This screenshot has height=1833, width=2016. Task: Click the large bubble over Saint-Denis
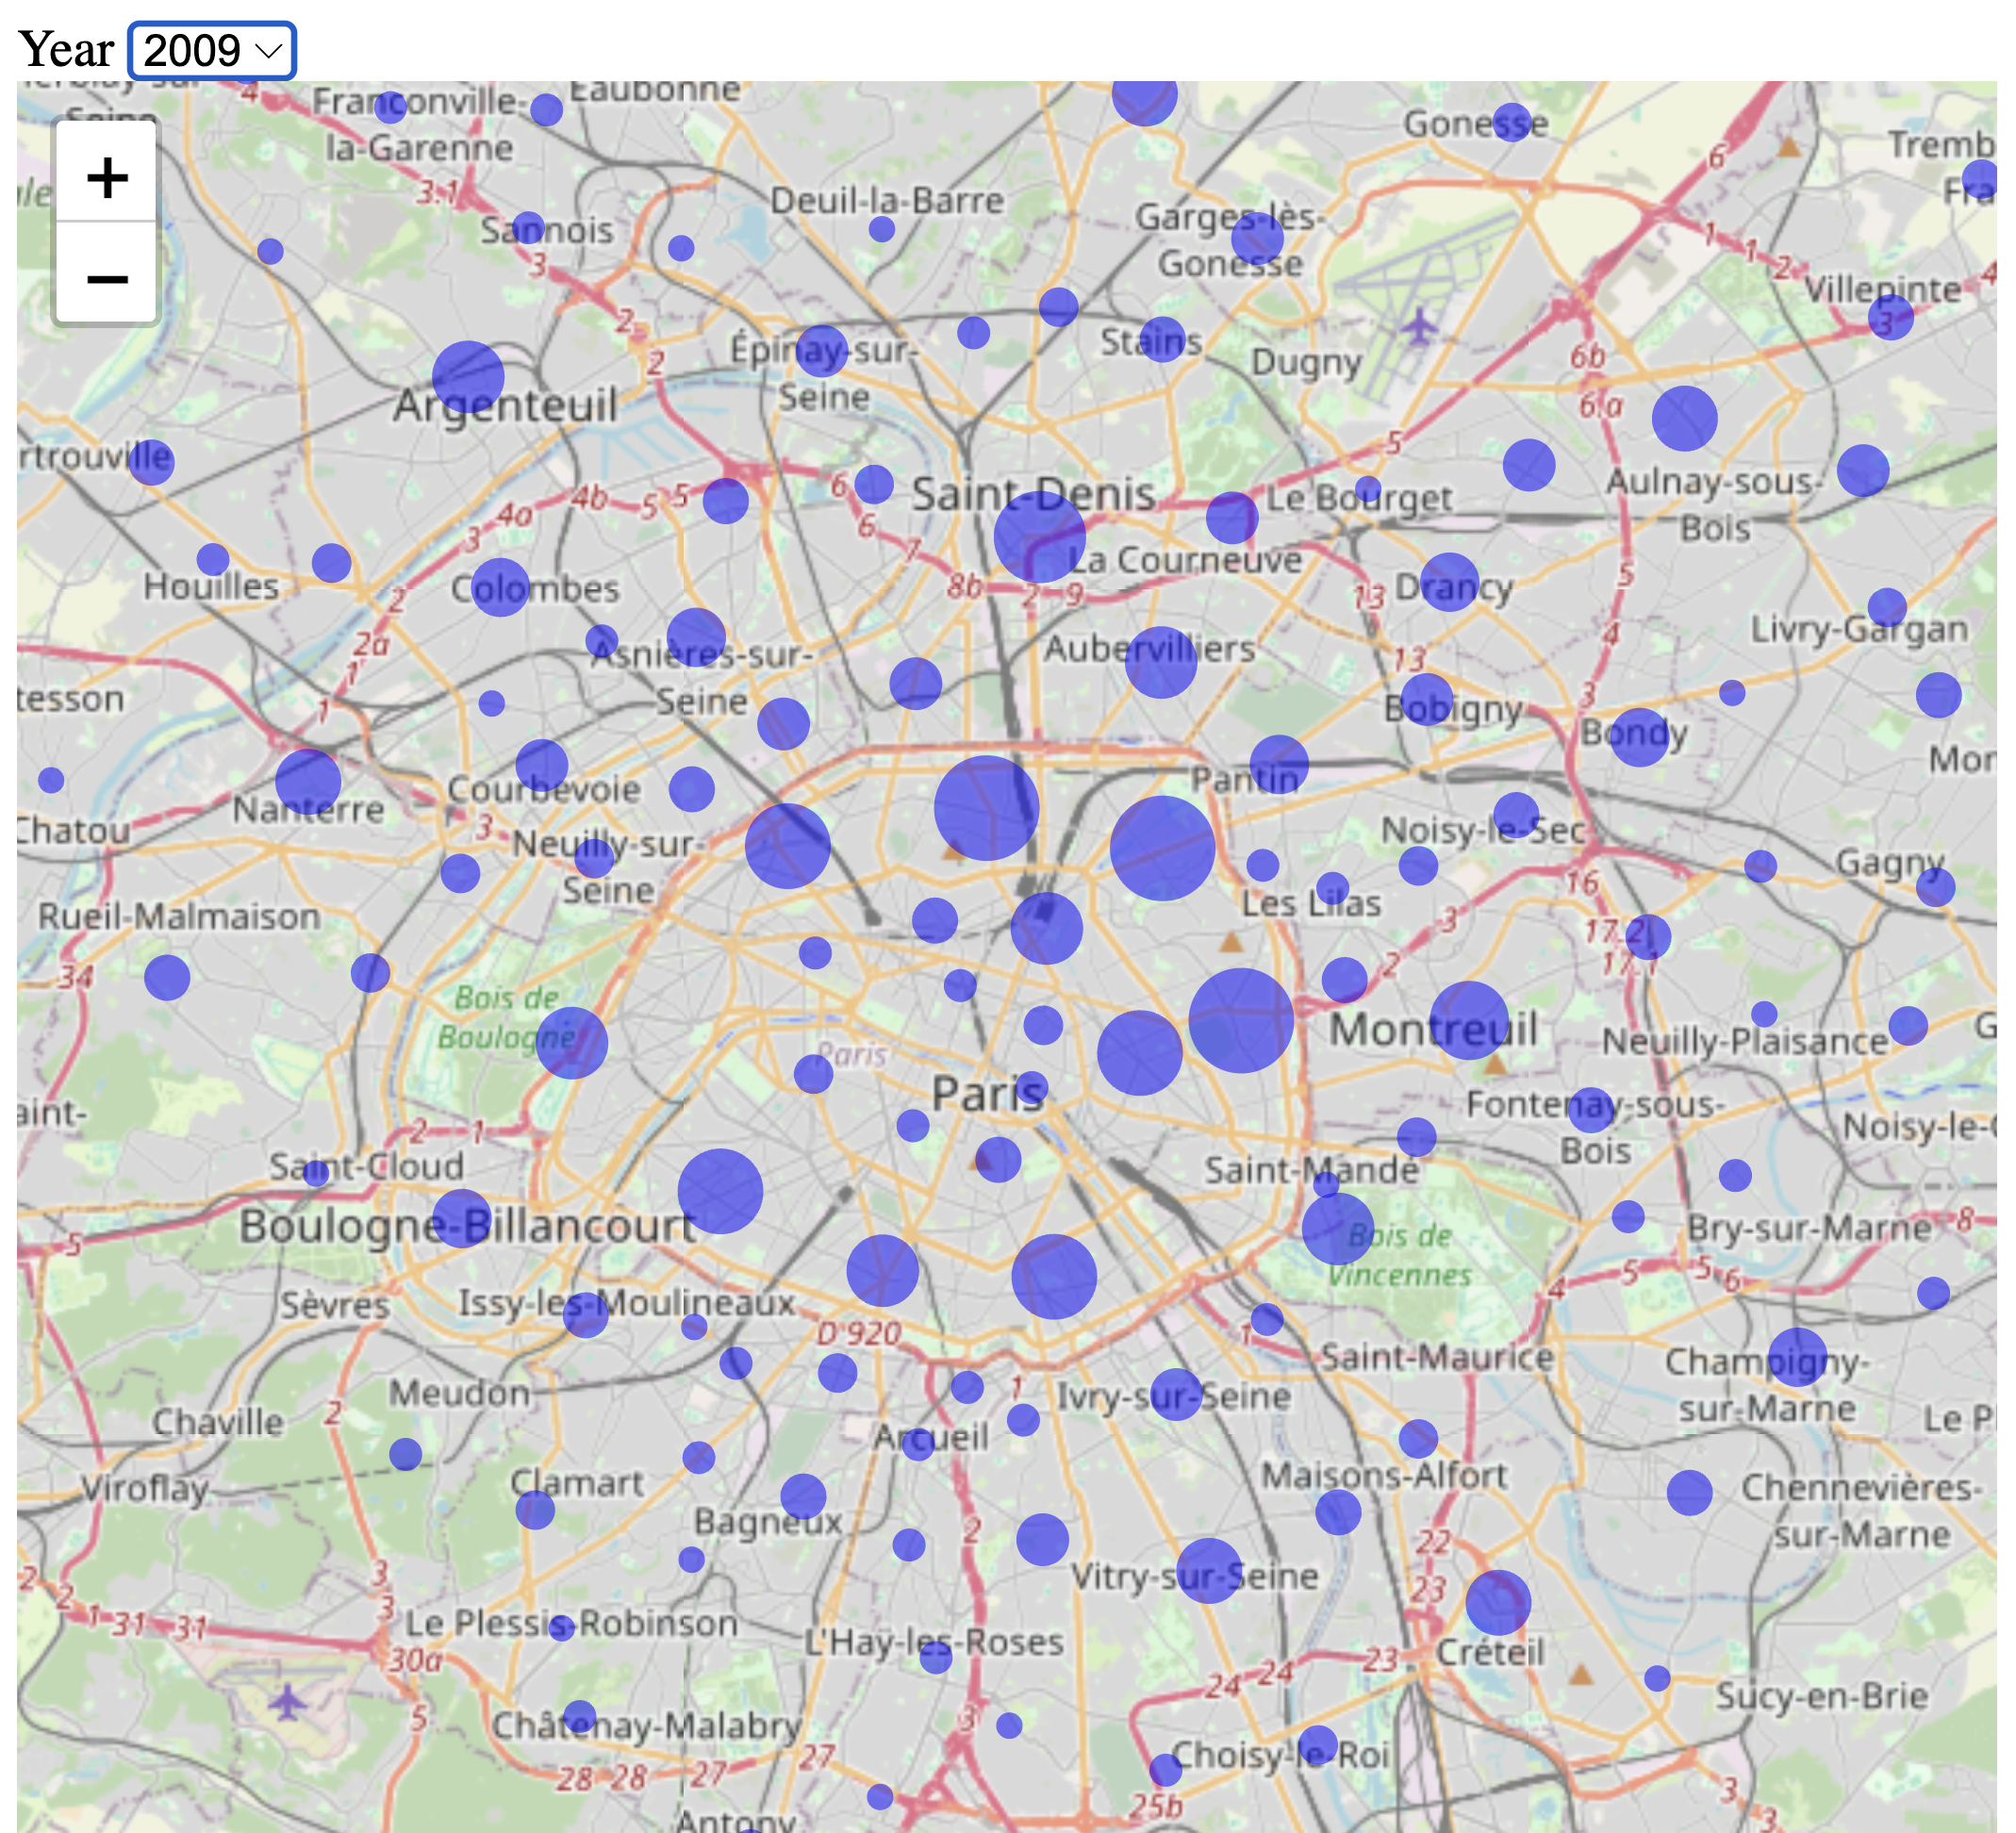click(x=1039, y=537)
